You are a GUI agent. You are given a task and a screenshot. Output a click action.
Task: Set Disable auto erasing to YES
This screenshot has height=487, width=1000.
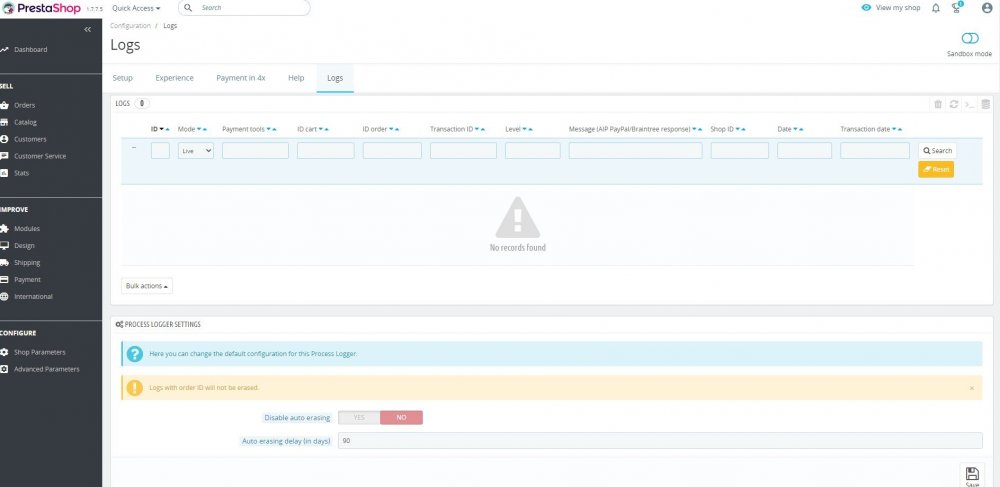point(359,418)
